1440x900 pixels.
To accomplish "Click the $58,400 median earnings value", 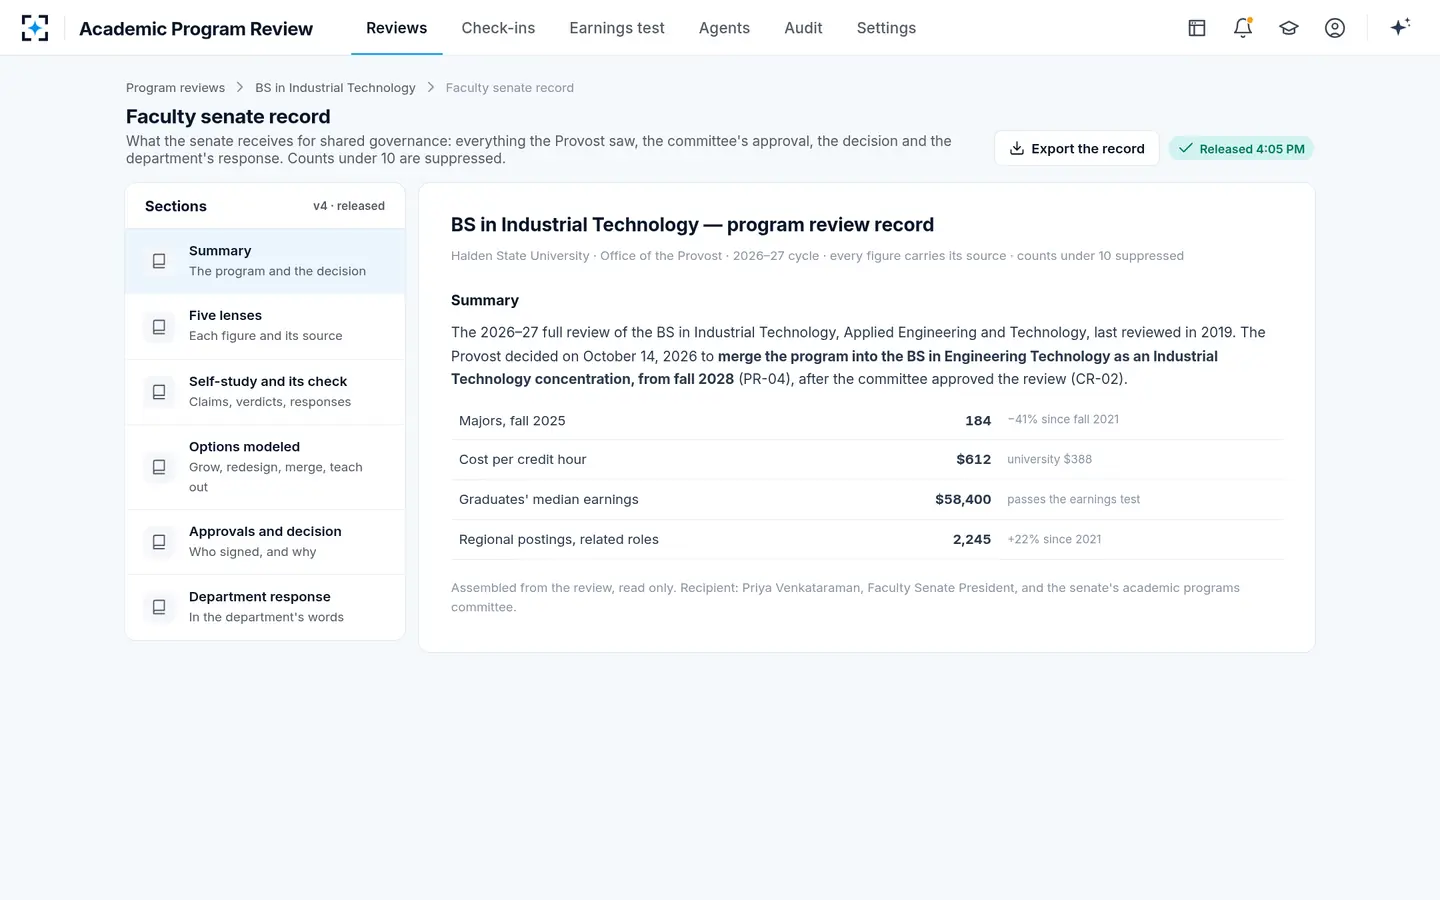I will [963, 499].
